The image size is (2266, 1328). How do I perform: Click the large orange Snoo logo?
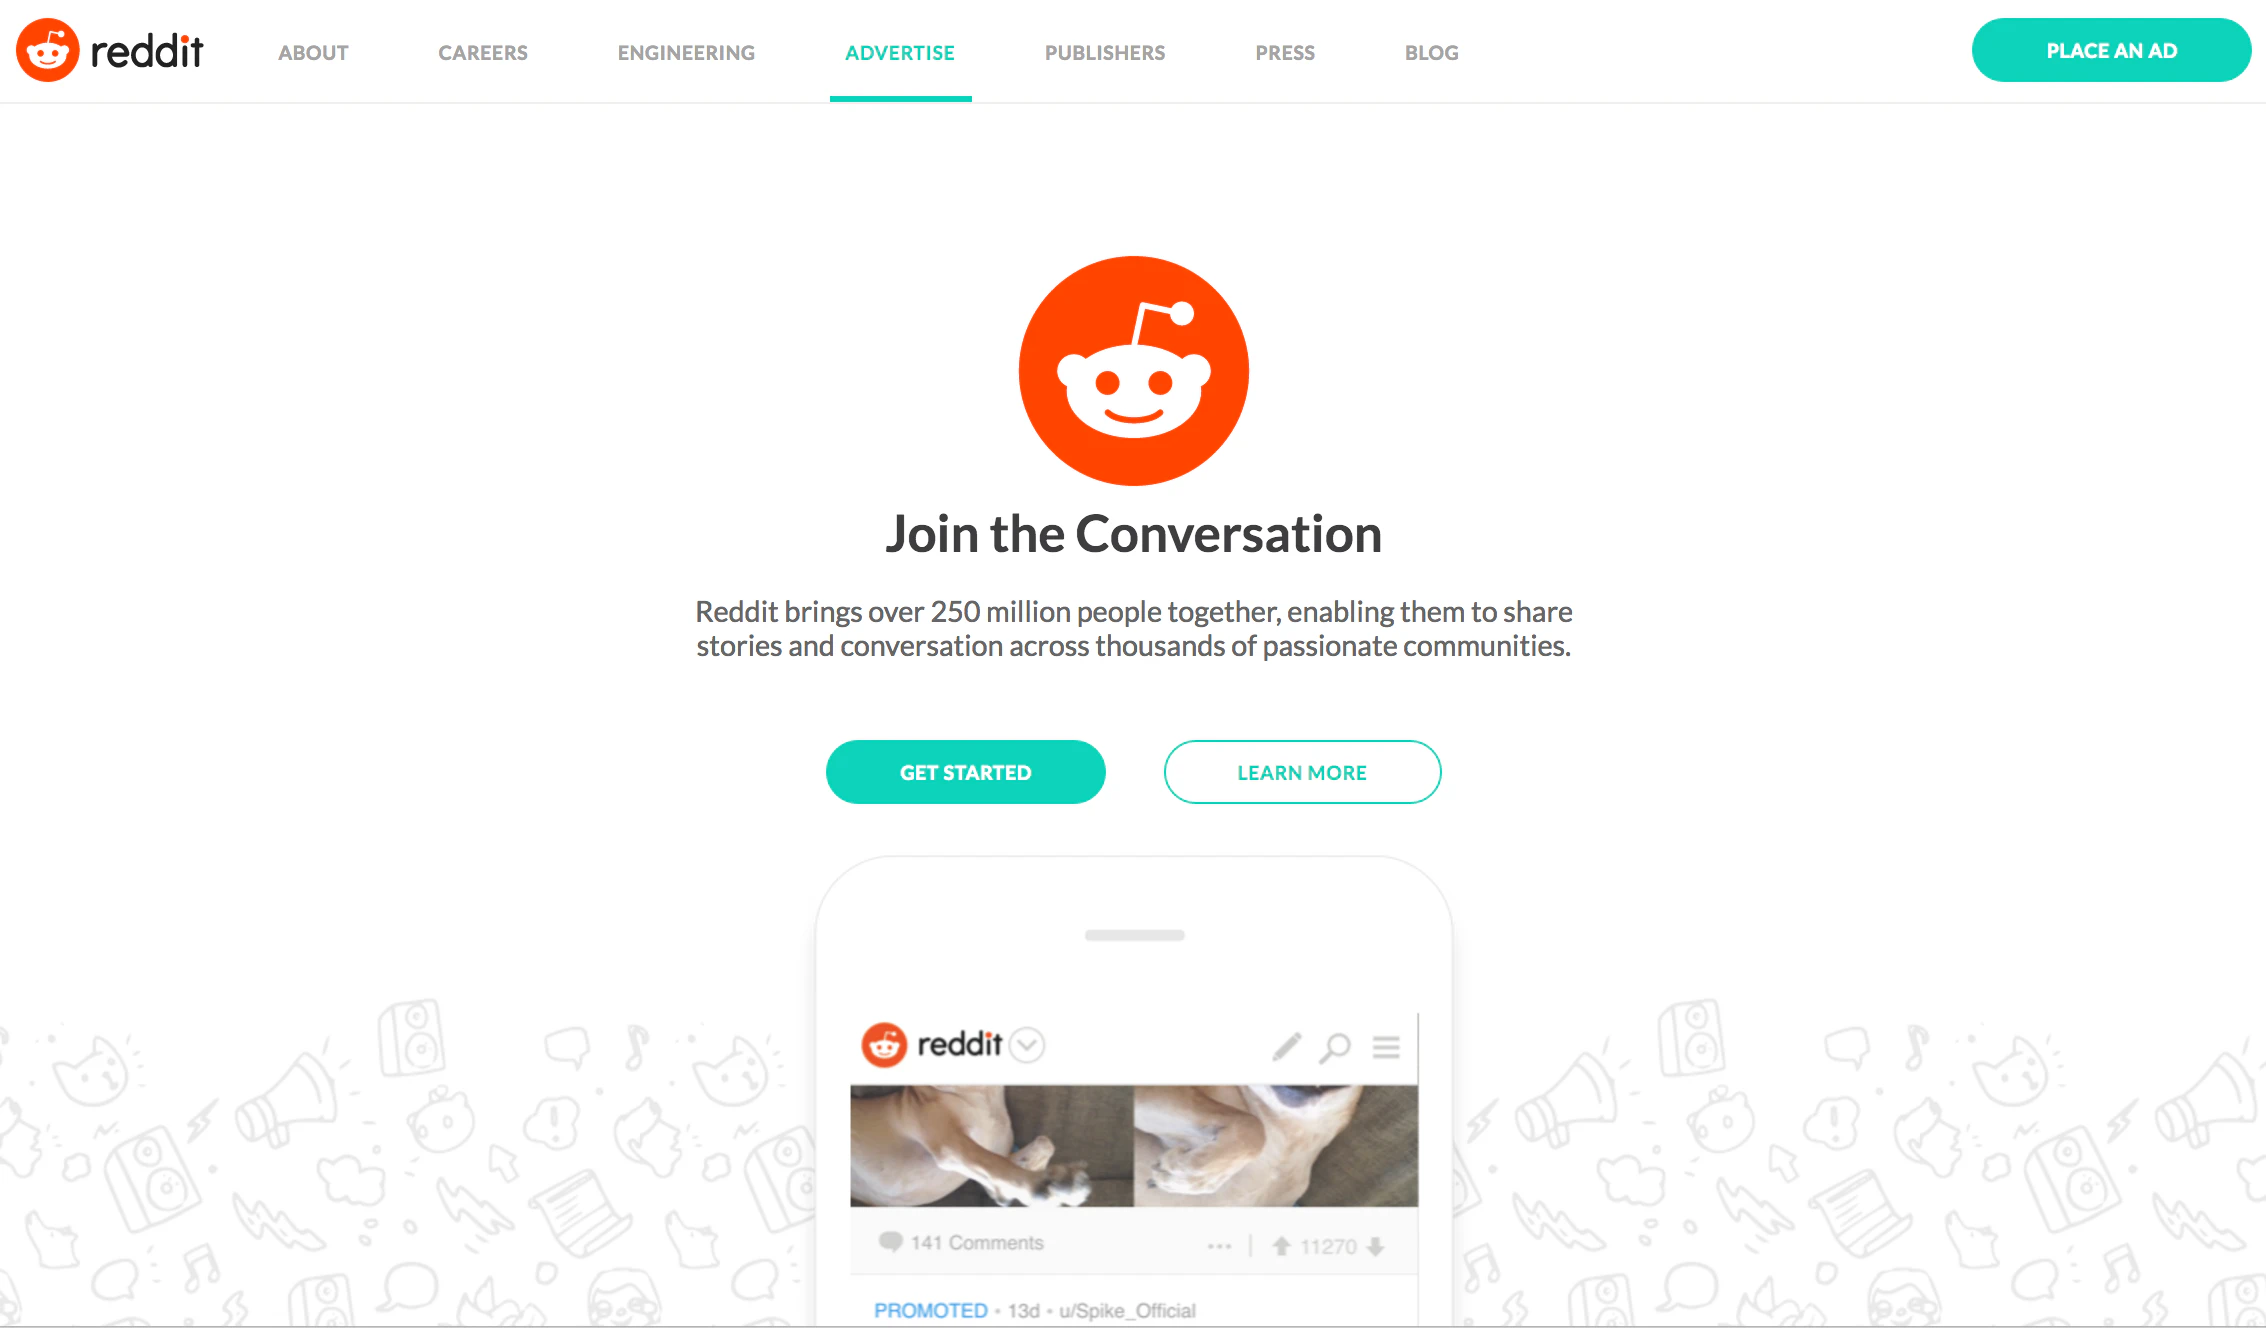tap(1133, 371)
